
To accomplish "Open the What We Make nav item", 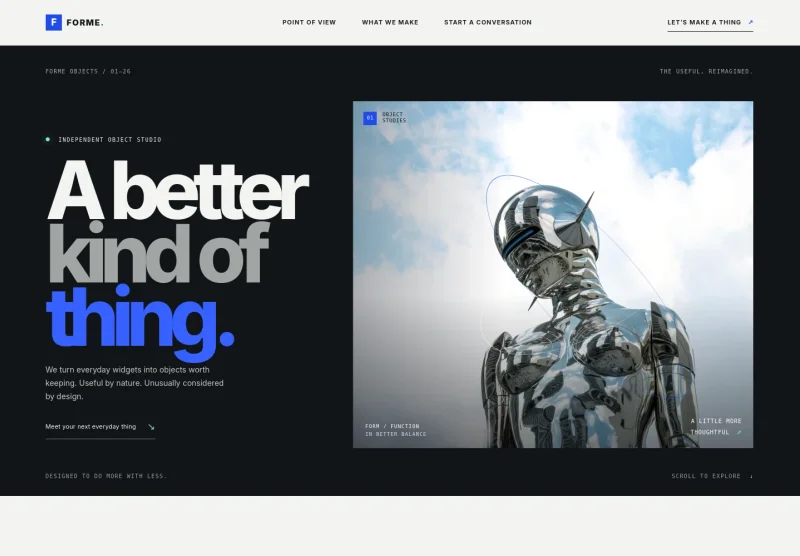I will pos(390,22).
